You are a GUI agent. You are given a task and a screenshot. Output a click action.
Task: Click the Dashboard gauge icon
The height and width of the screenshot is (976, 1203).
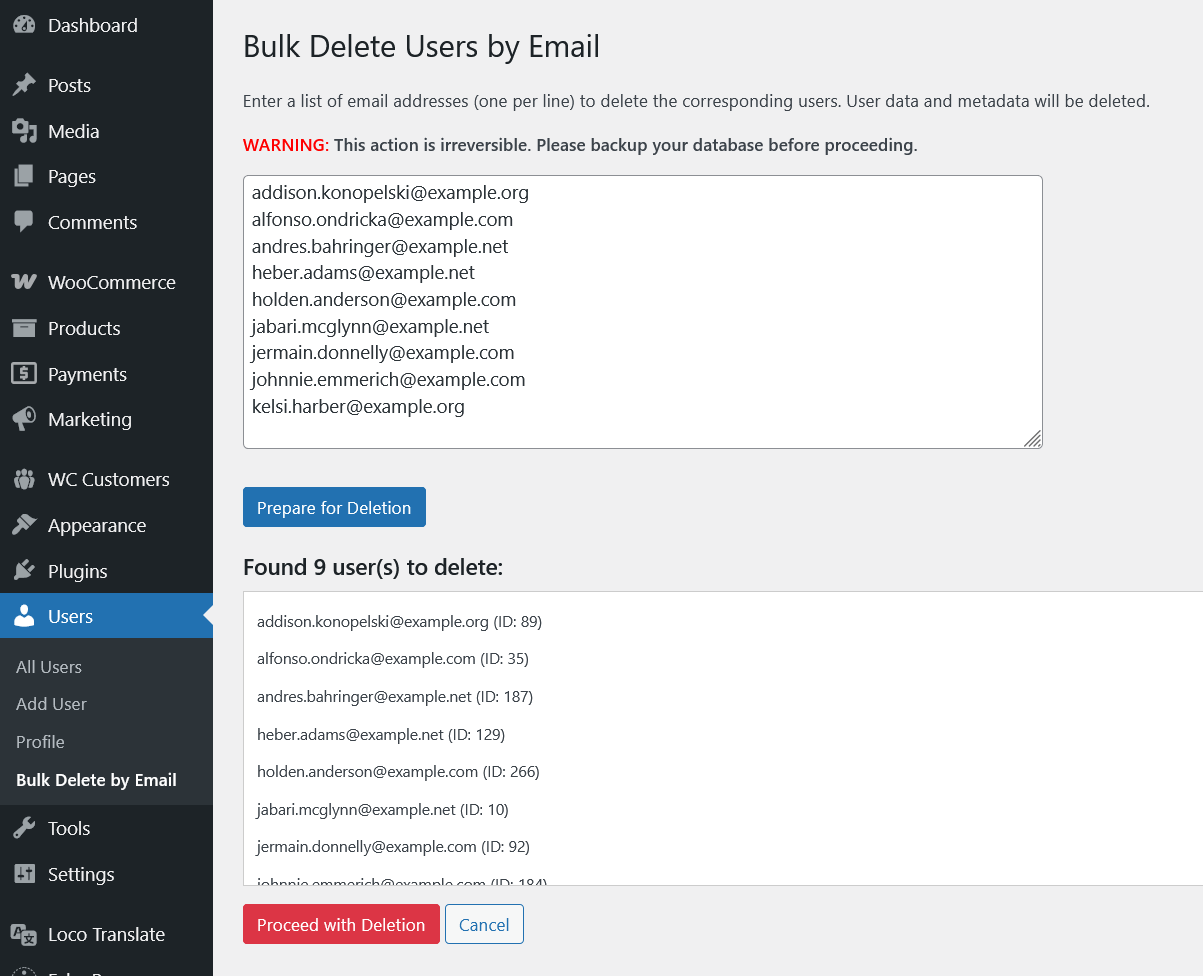click(x=24, y=25)
